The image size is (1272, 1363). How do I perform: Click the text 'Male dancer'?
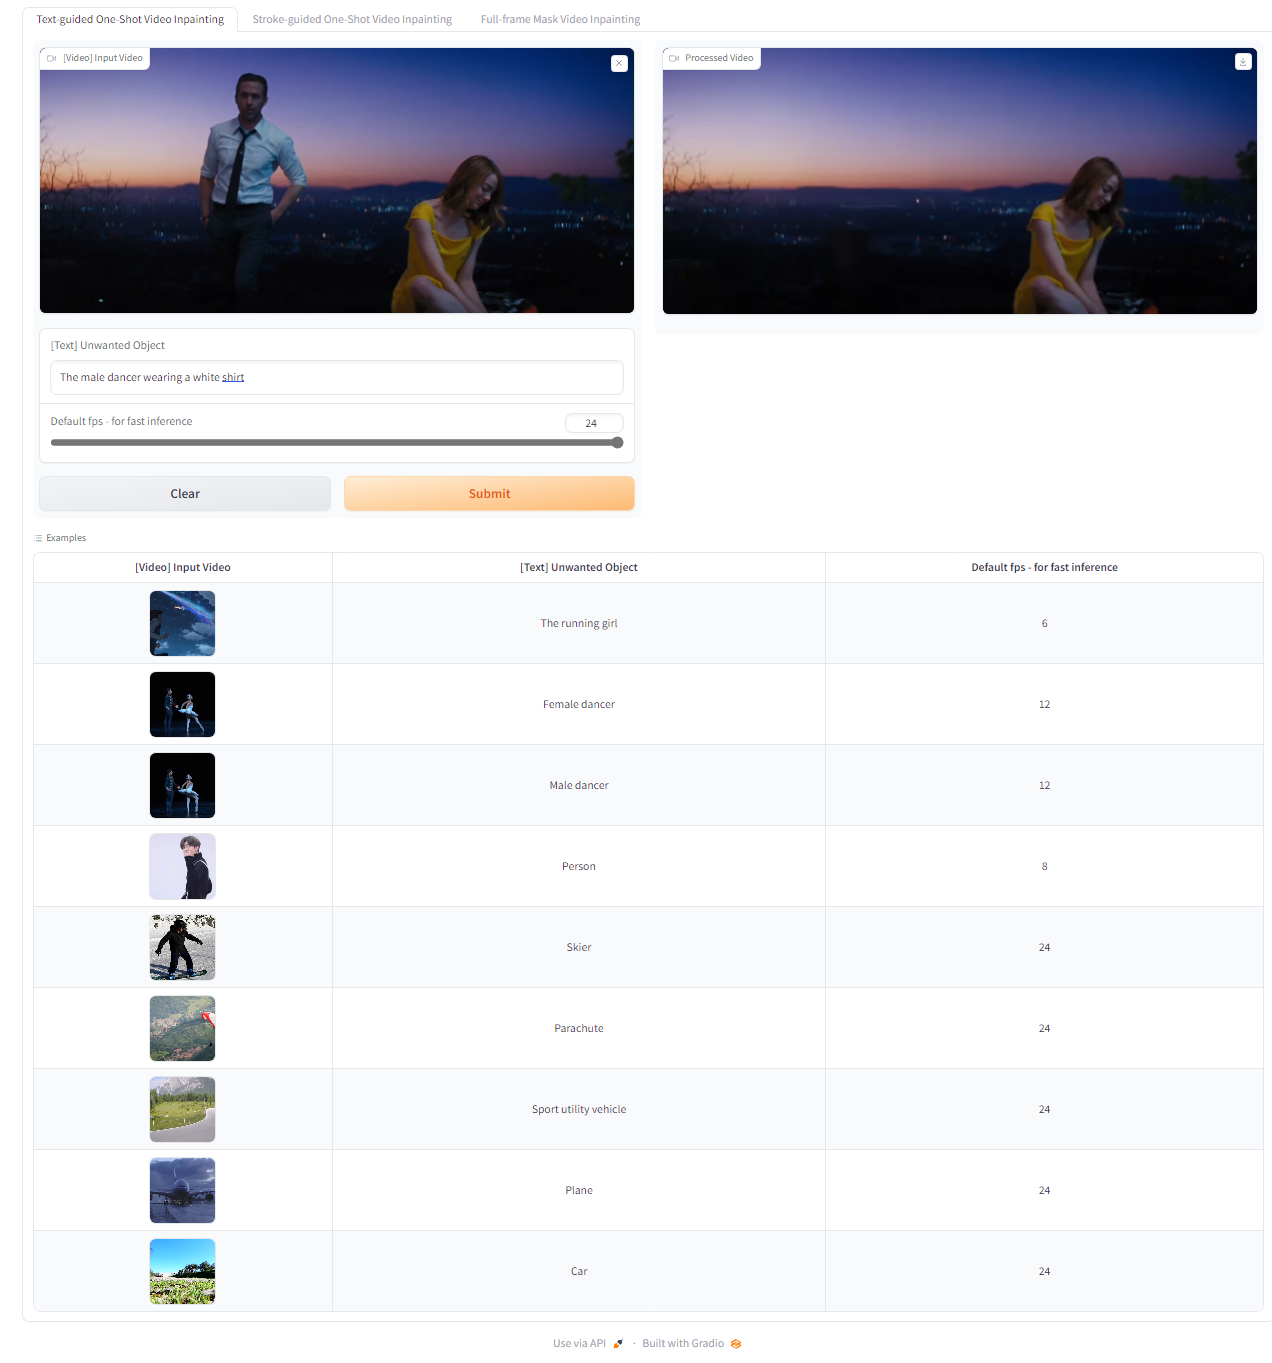[579, 785]
